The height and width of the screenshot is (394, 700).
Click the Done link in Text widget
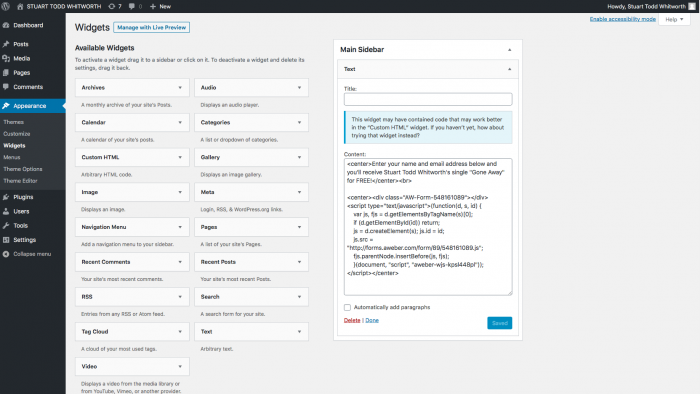[x=372, y=320]
